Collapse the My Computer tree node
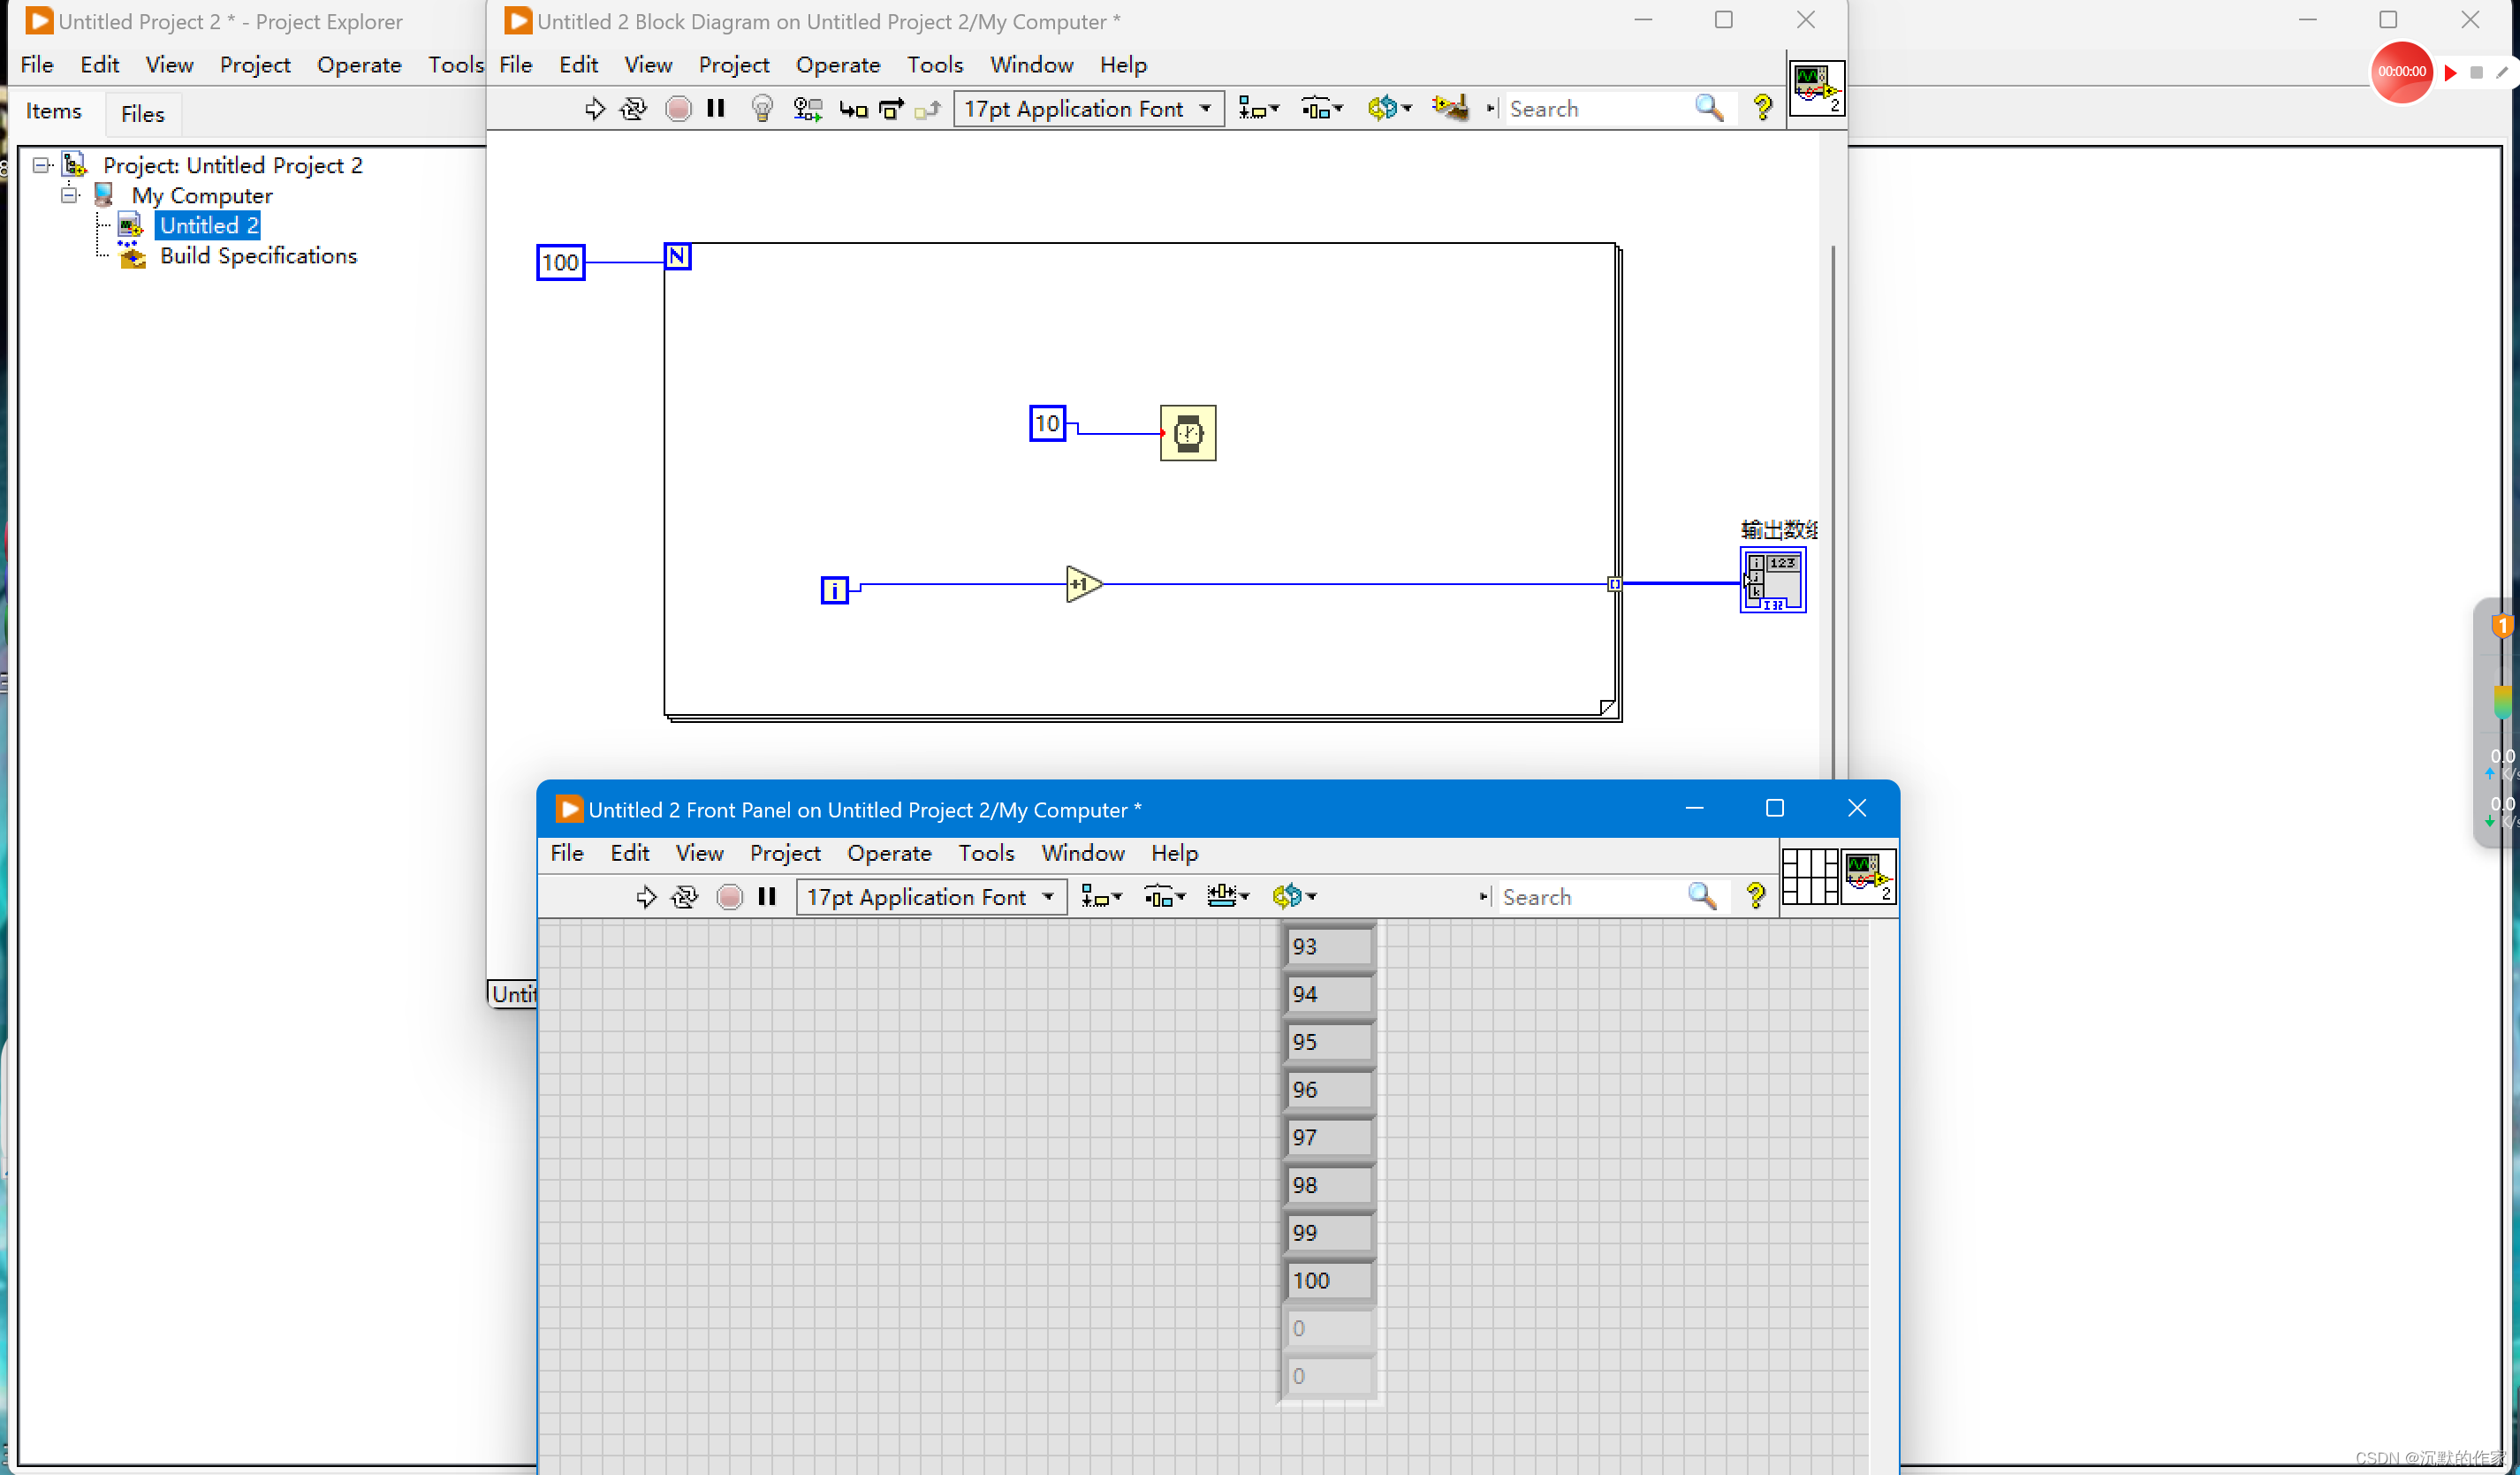 tap(69, 195)
